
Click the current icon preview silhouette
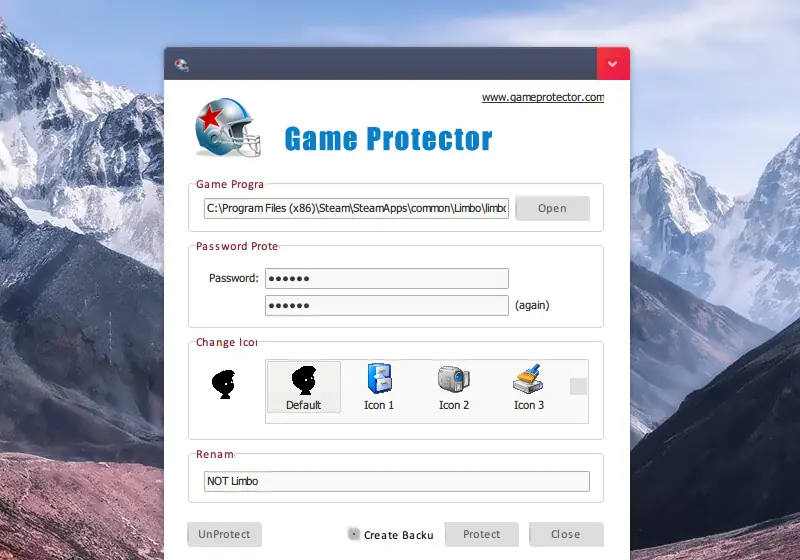[223, 385]
